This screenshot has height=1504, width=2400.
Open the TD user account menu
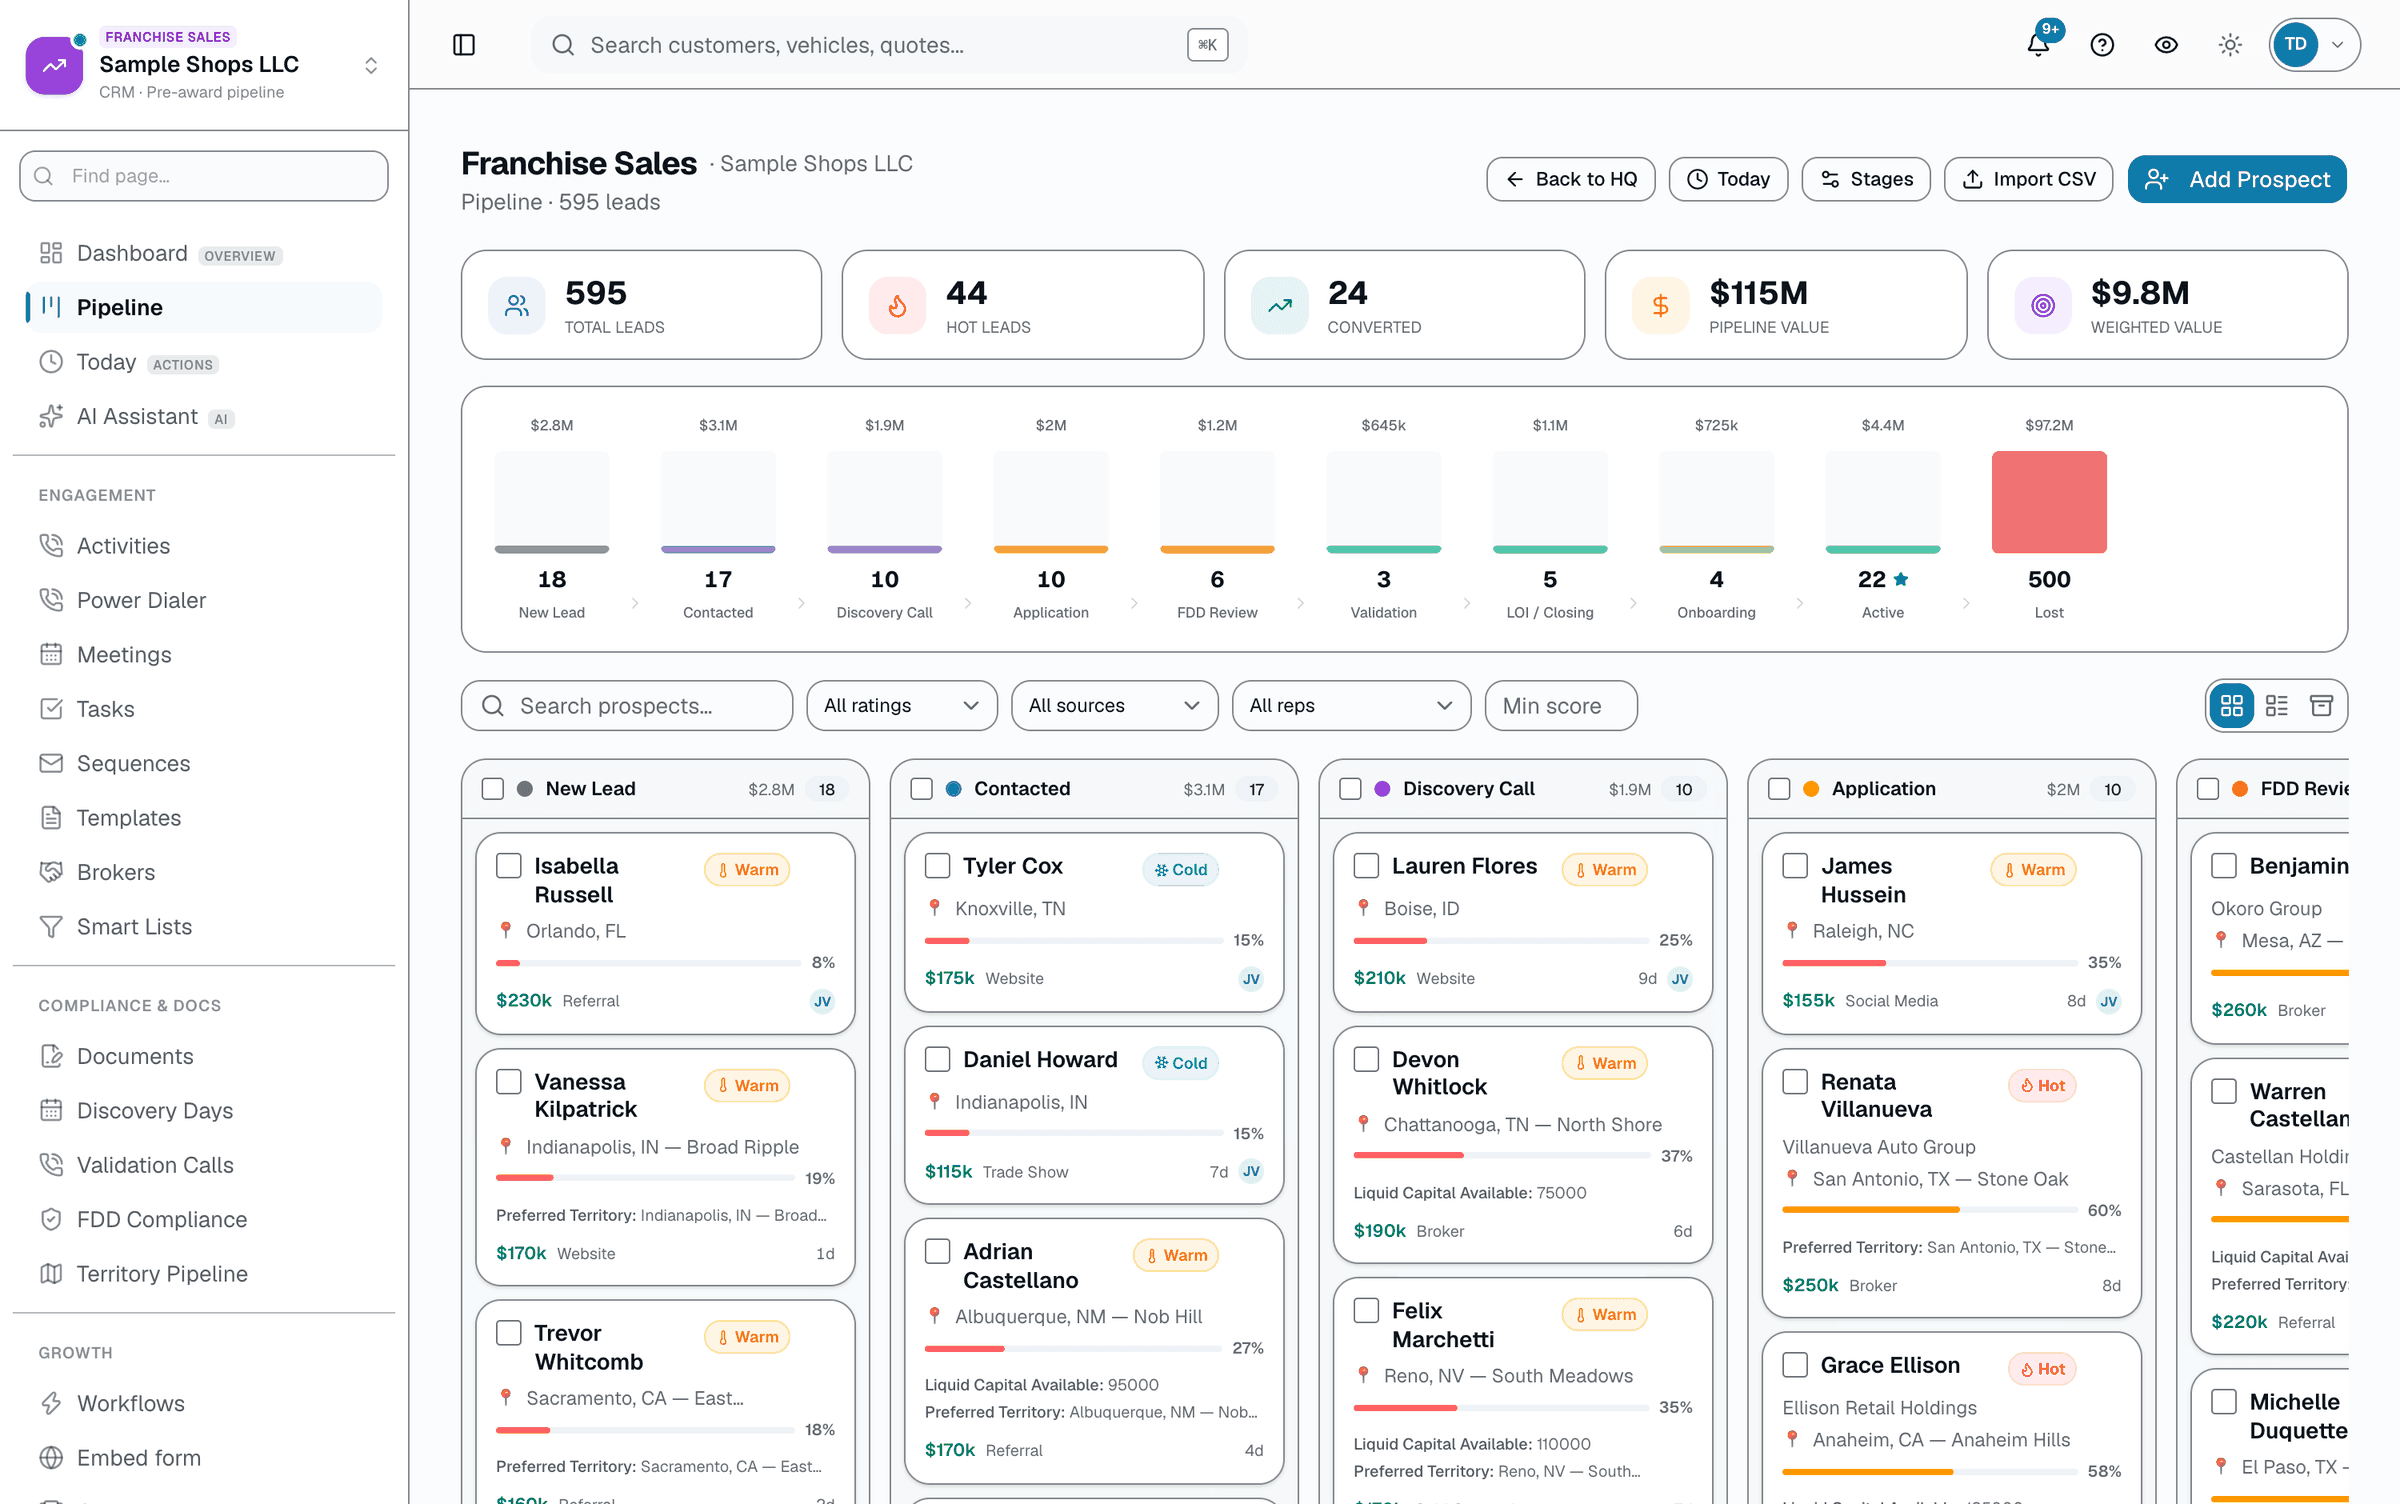click(2314, 45)
